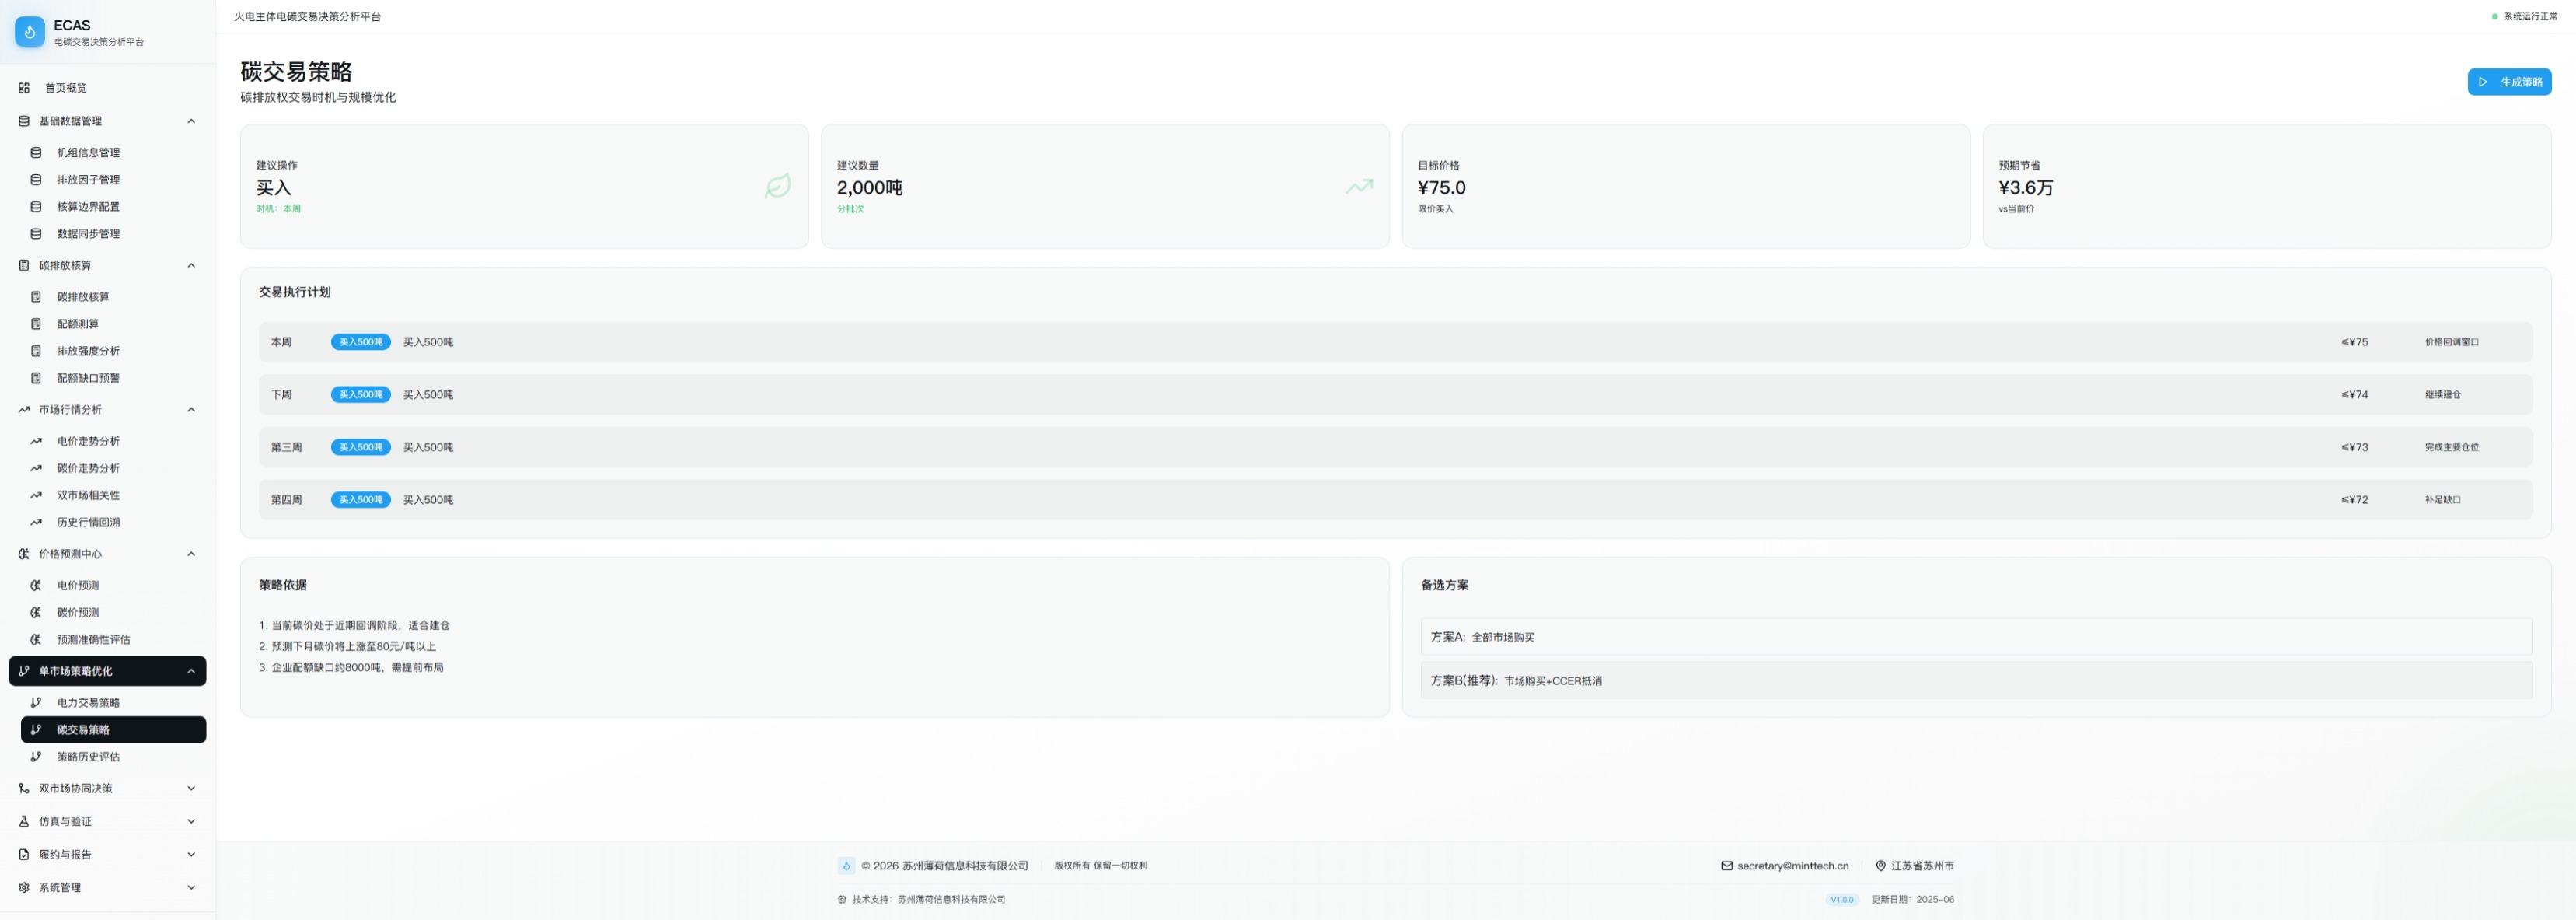The image size is (2576, 920).
Task: Click the mail icon in the footer
Action: tap(1726, 866)
